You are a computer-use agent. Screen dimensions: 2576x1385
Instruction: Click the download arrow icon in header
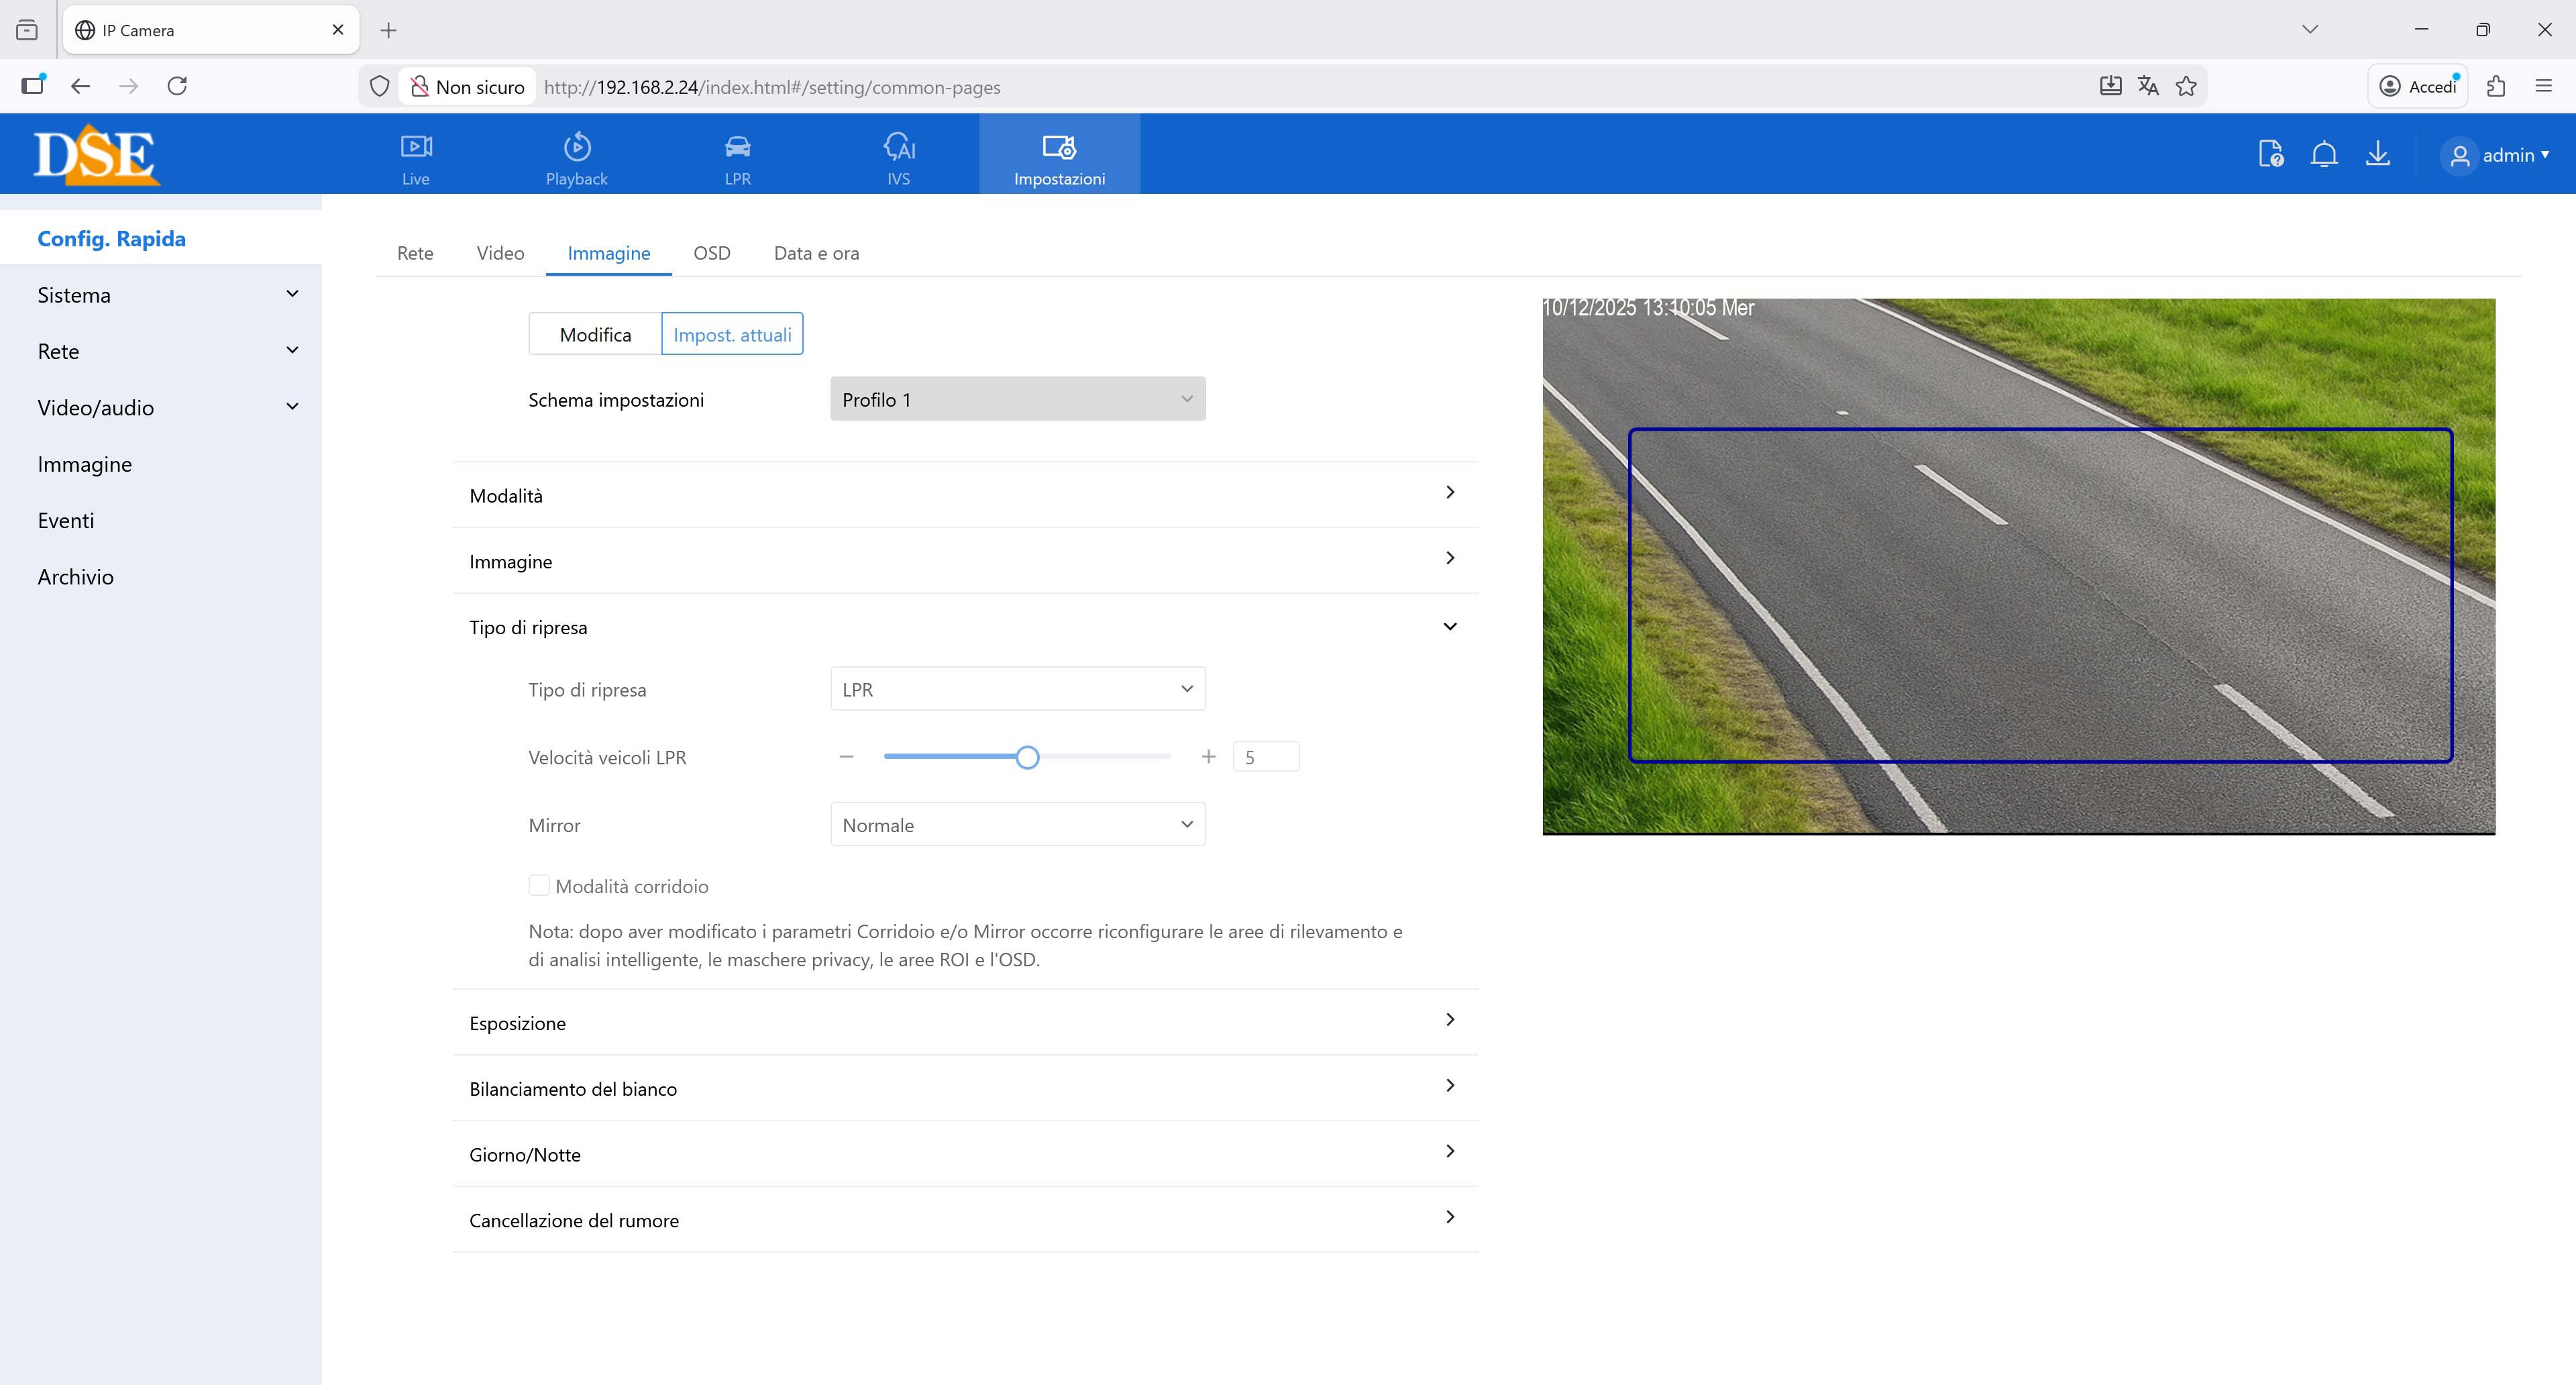coord(2378,155)
